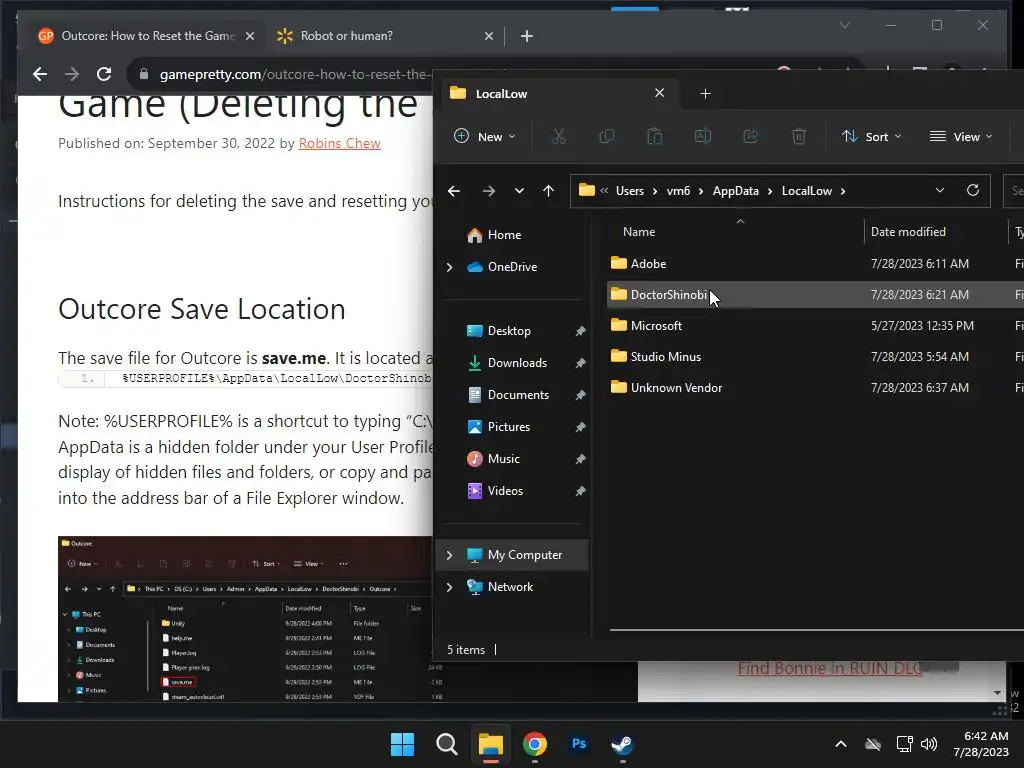The width and height of the screenshot is (1024, 768).
Task: Expand My Computer in navigation pane
Action: (x=449, y=554)
